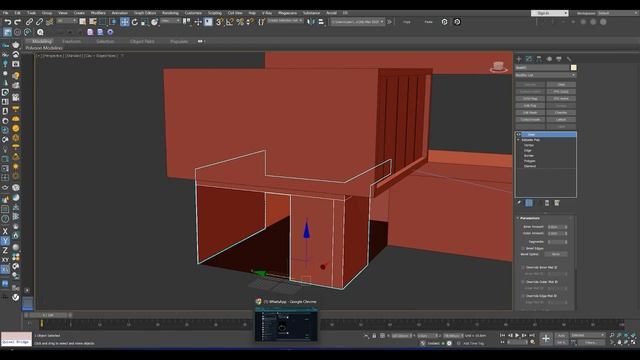This screenshot has height=360, width=640.
Task: Activate the Select Object tool
Action: [83, 22]
